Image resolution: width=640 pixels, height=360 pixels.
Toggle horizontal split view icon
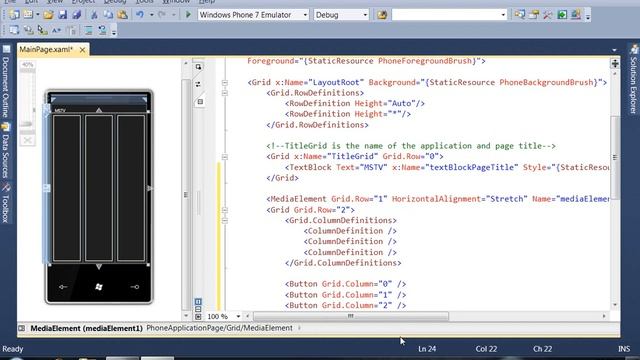click(x=198, y=309)
